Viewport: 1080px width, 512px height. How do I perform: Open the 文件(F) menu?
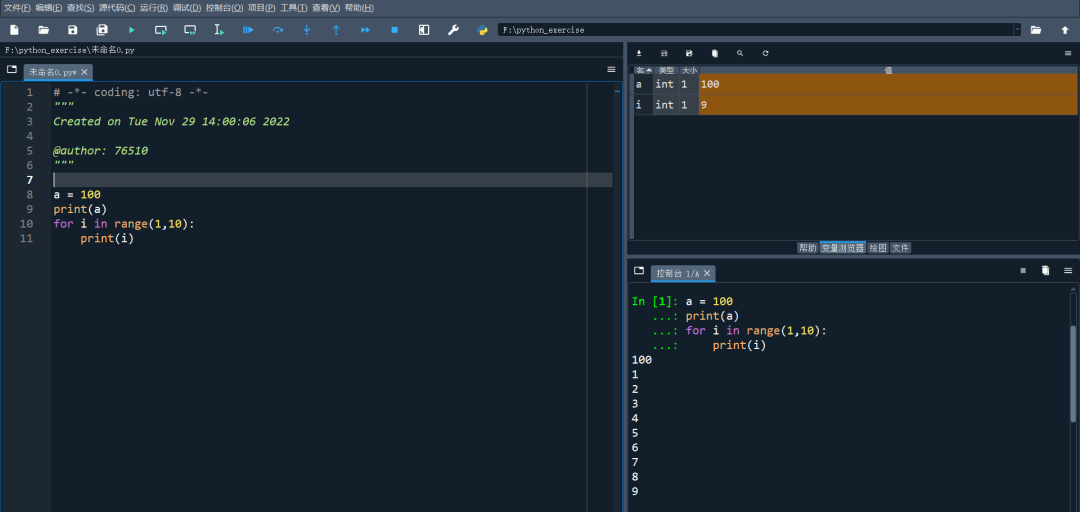[x=17, y=8]
